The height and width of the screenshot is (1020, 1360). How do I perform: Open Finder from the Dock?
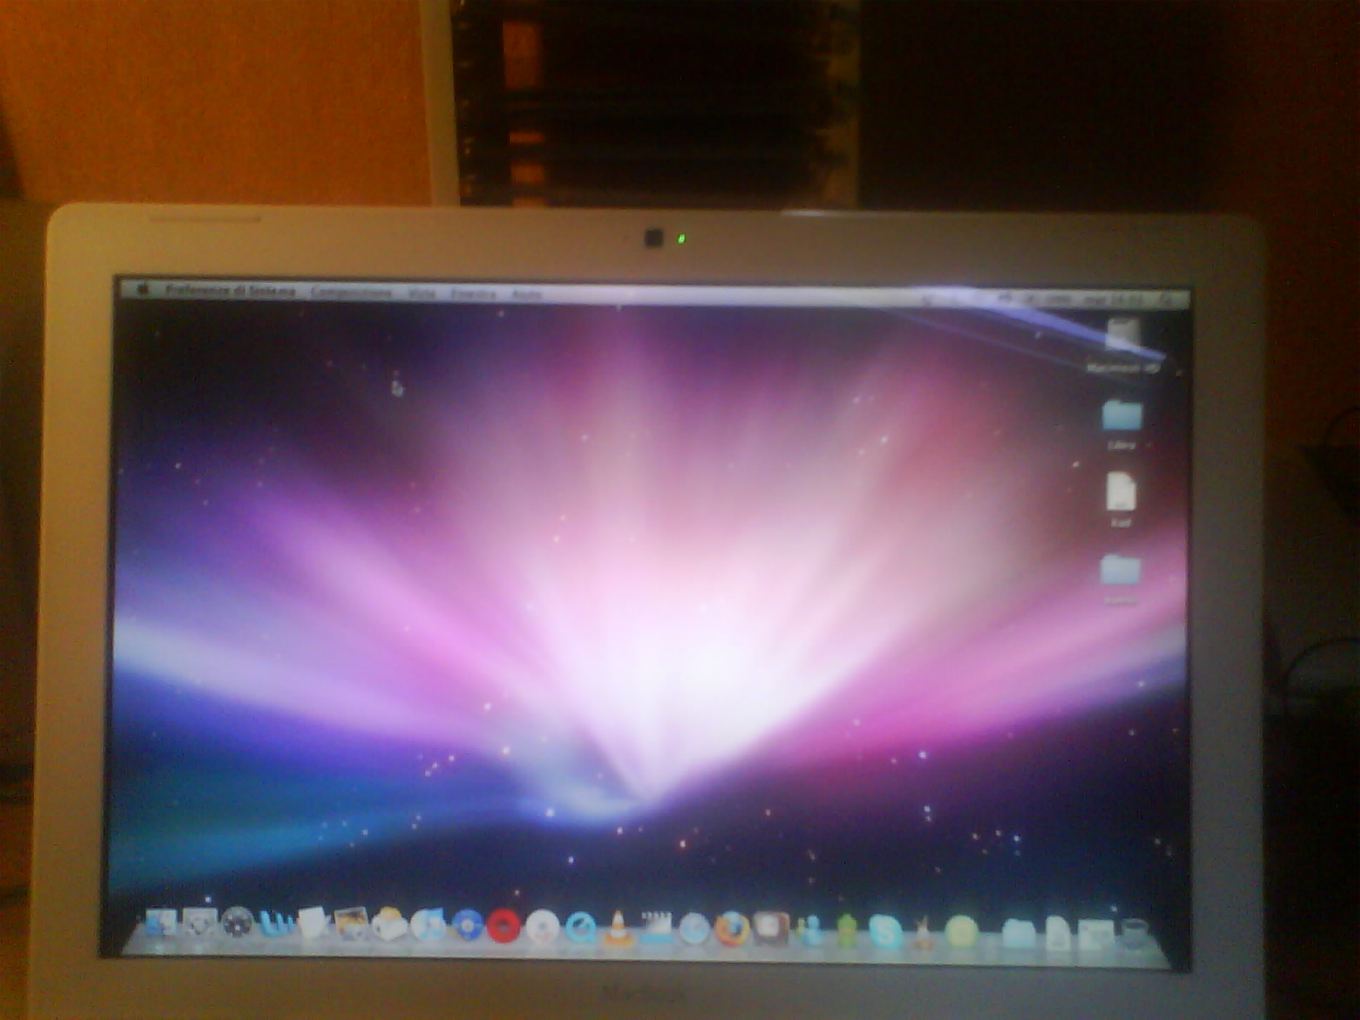click(x=160, y=921)
